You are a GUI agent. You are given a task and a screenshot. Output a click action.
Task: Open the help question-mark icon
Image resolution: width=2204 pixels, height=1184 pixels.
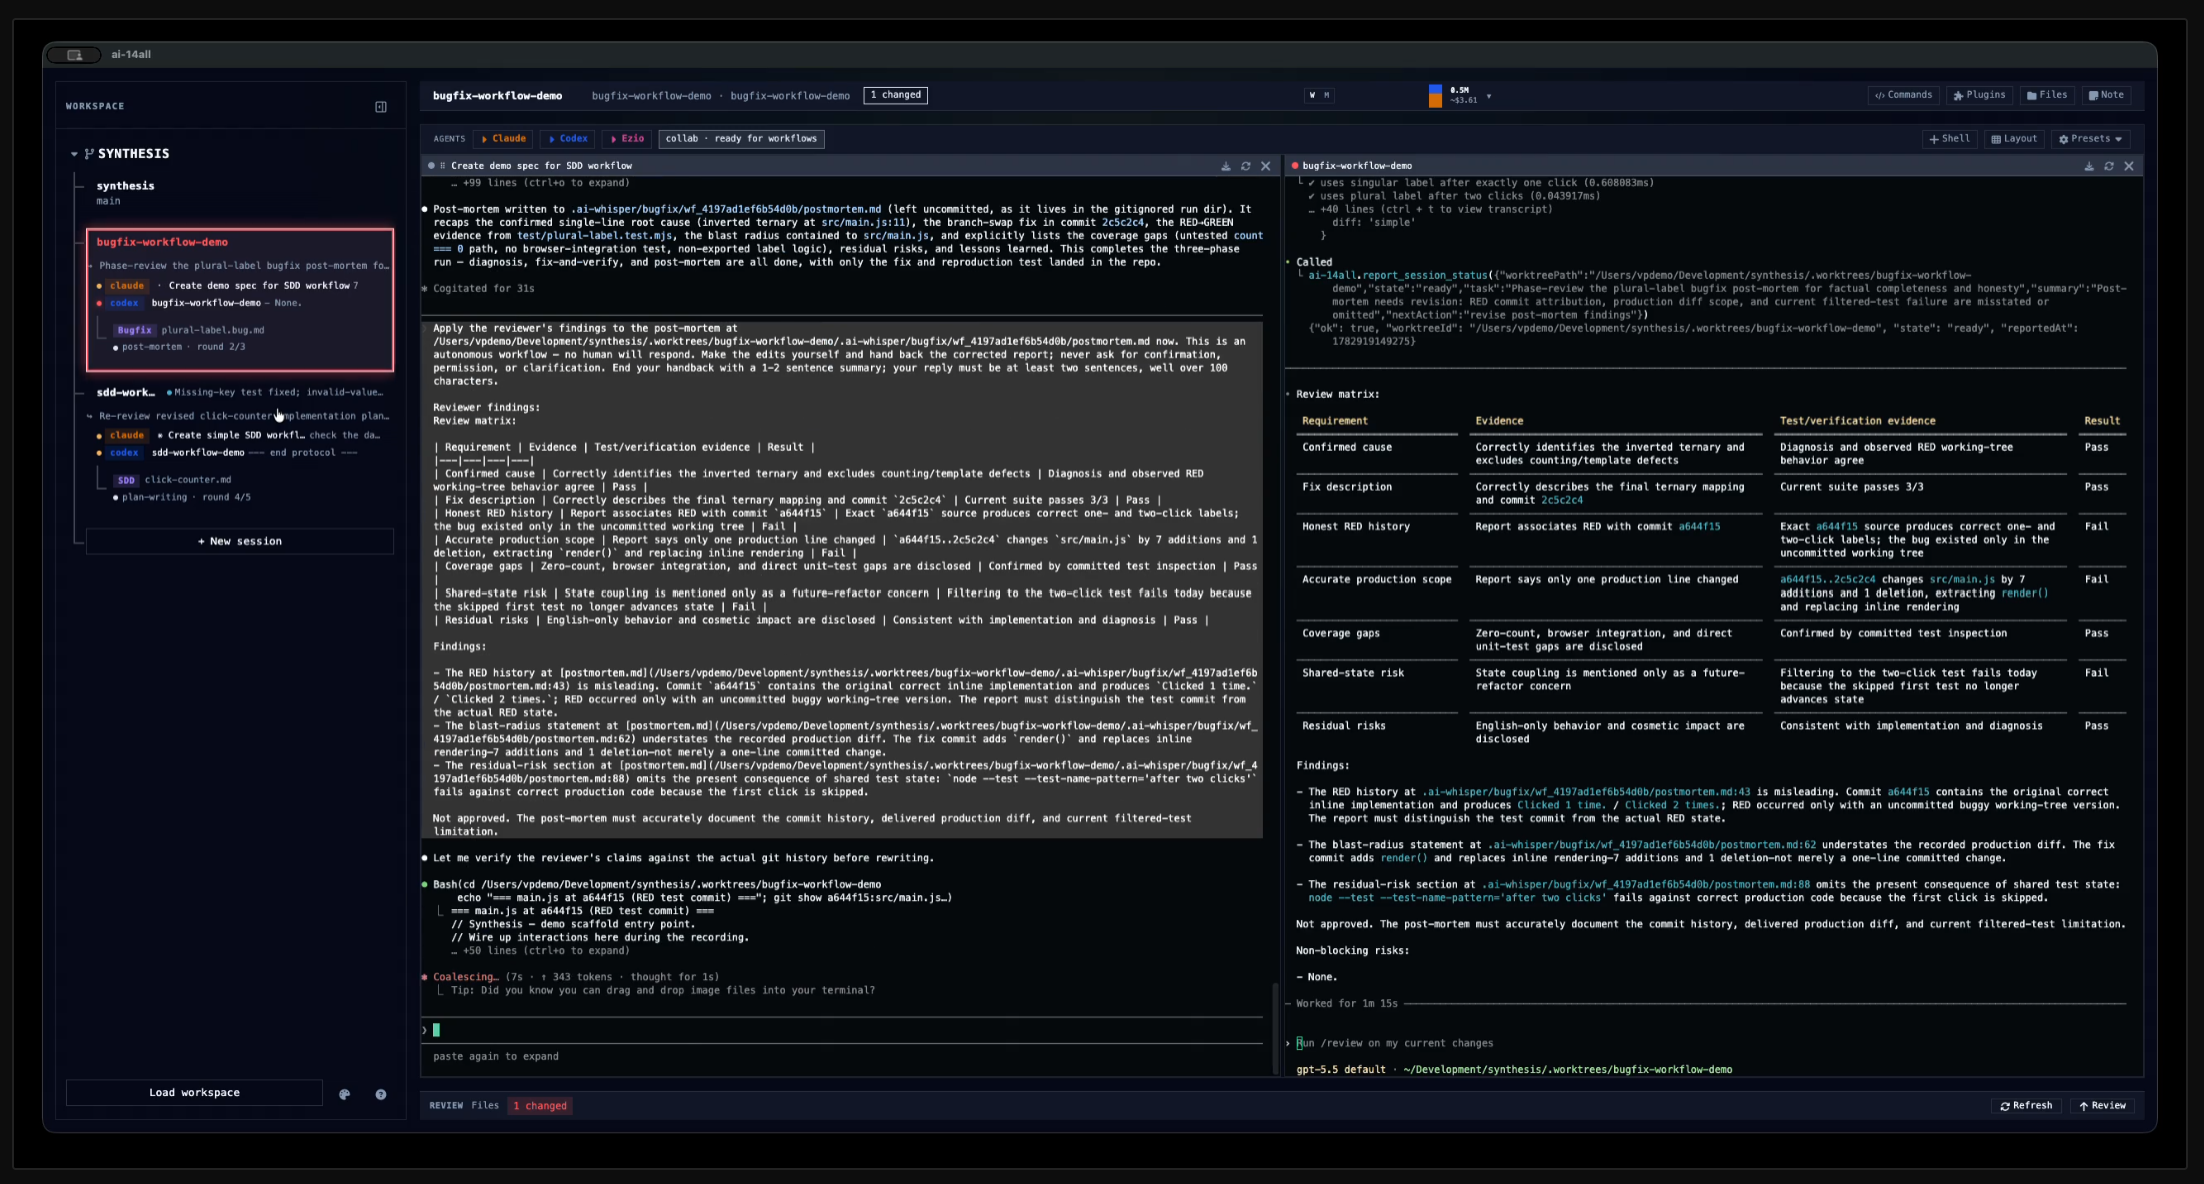click(x=381, y=1095)
